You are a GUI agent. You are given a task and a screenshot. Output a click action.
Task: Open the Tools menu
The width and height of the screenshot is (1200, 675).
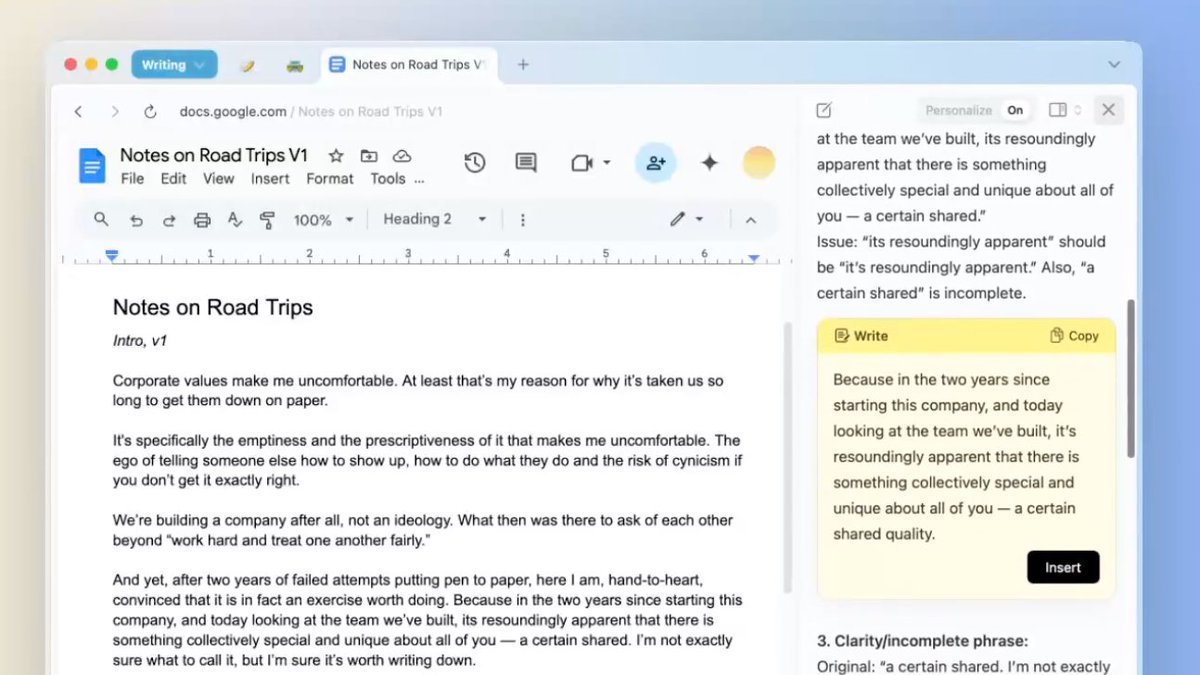point(388,179)
